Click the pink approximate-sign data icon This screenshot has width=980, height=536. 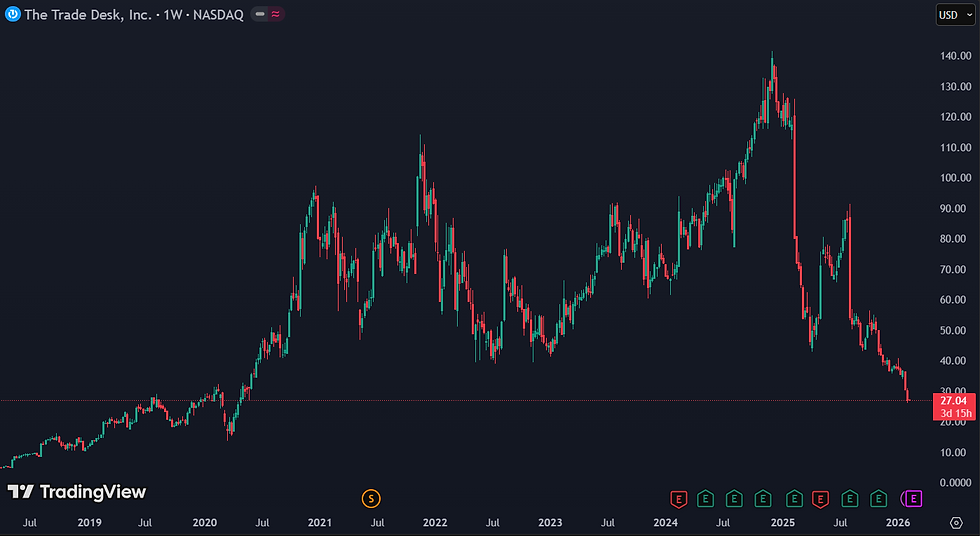pos(276,14)
